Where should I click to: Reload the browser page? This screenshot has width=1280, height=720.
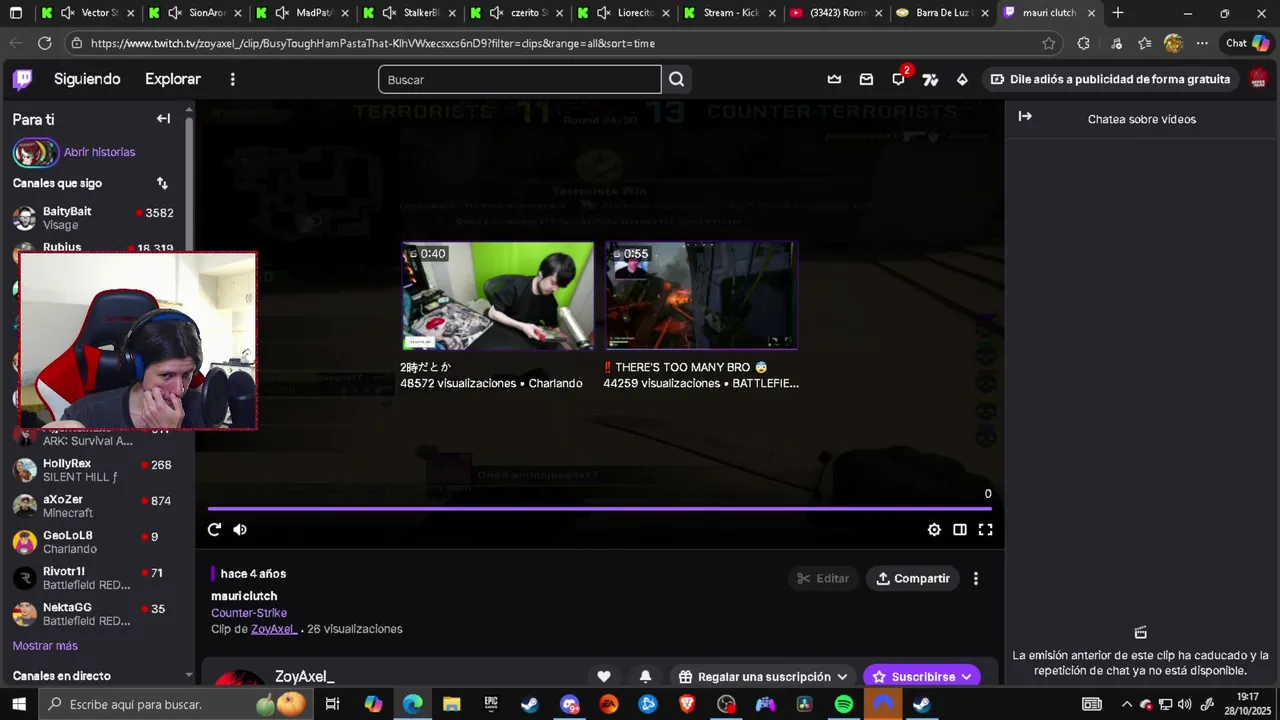point(44,43)
